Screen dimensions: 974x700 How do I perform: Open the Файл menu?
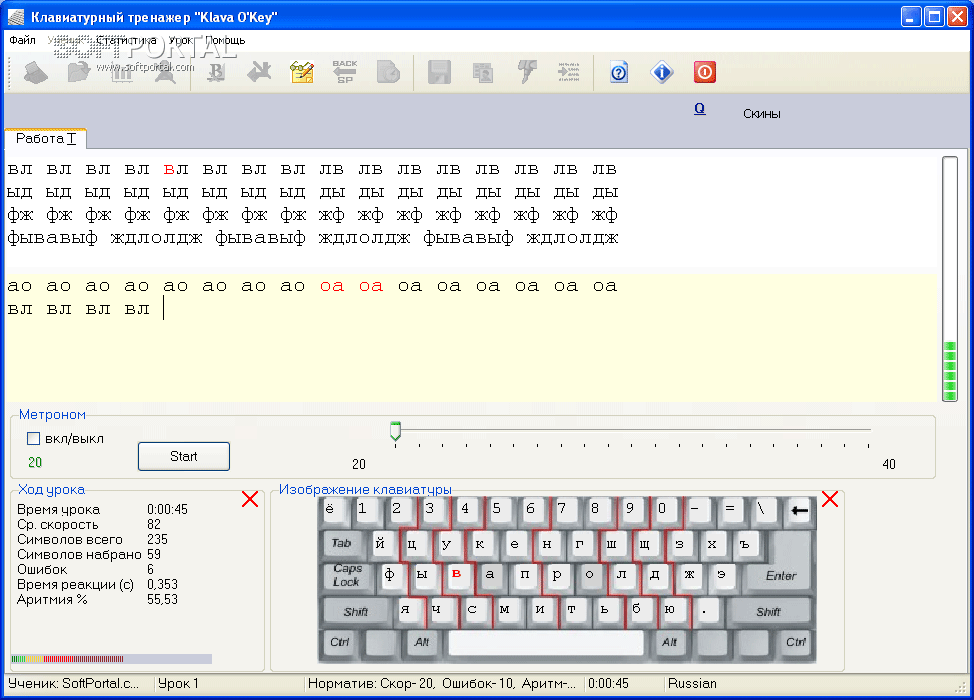(x=22, y=40)
